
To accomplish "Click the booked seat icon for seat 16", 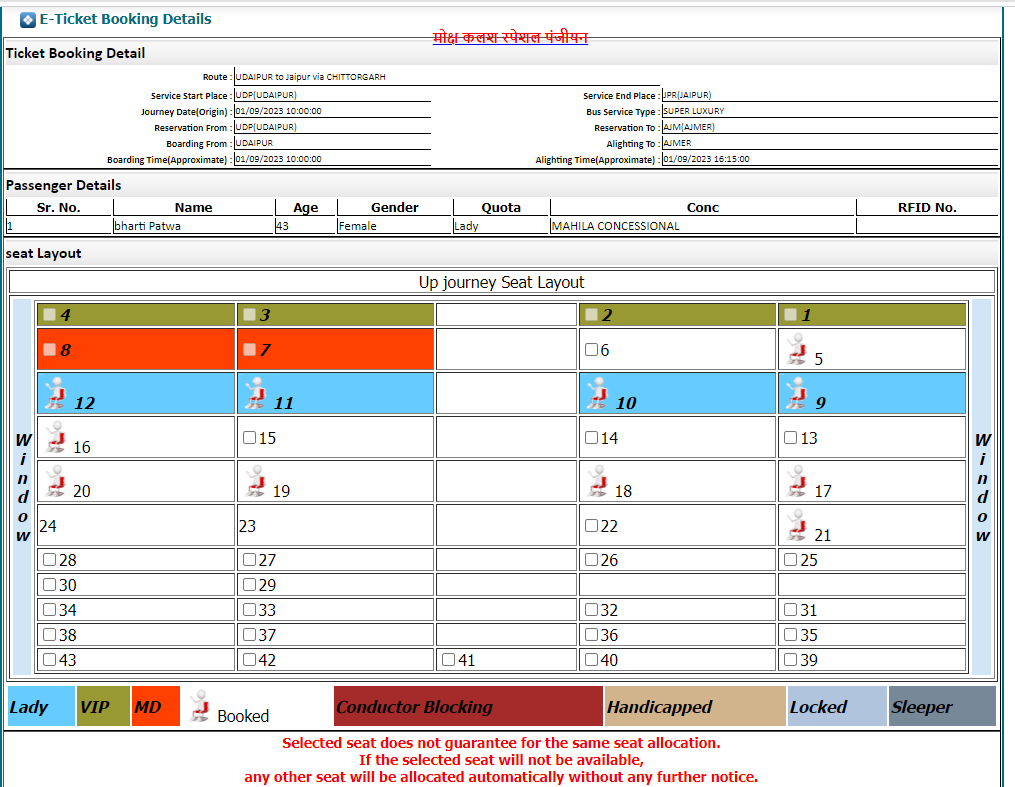I will [56, 438].
